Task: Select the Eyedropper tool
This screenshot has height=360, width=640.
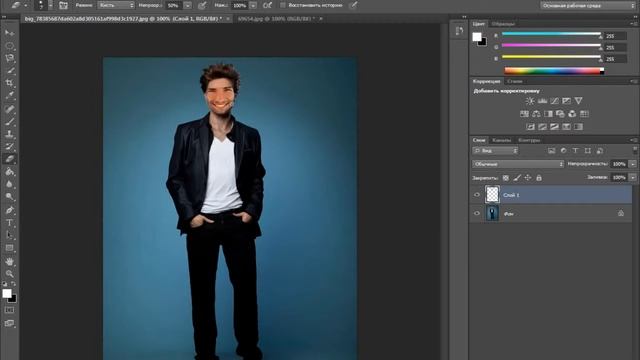Action: click(9, 96)
